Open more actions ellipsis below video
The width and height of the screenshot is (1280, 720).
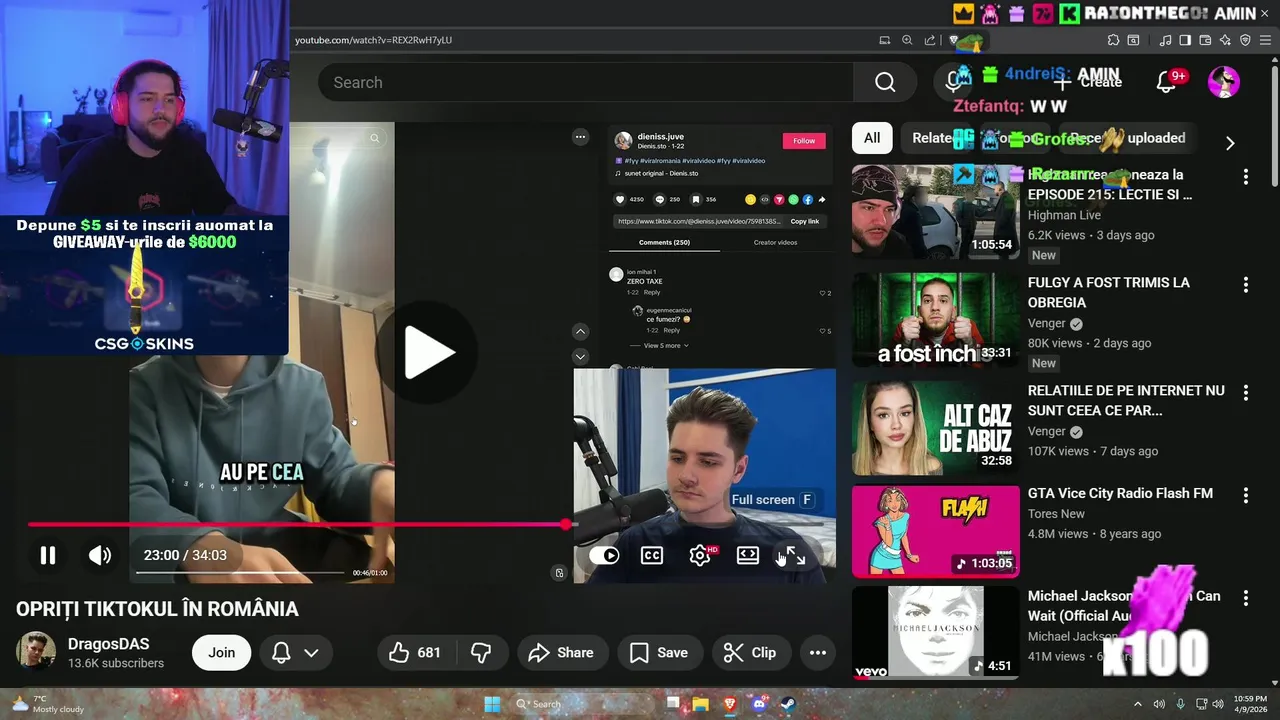[x=818, y=652]
